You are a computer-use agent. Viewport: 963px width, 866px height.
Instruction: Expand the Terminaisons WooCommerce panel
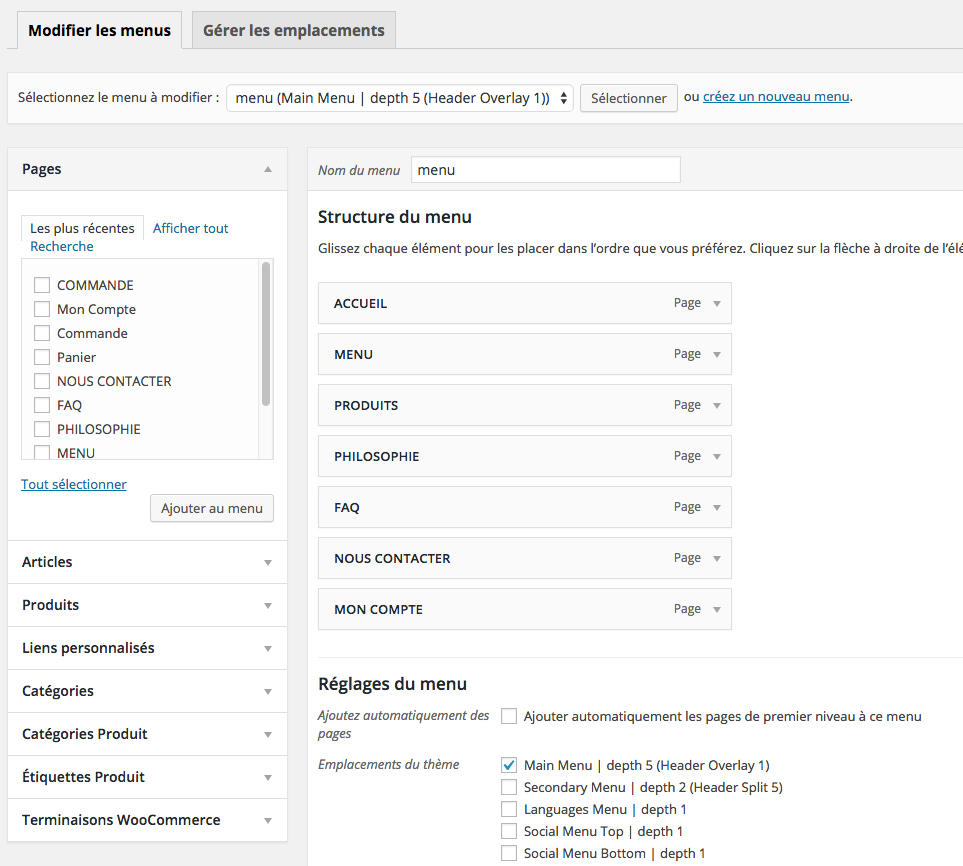coord(268,821)
